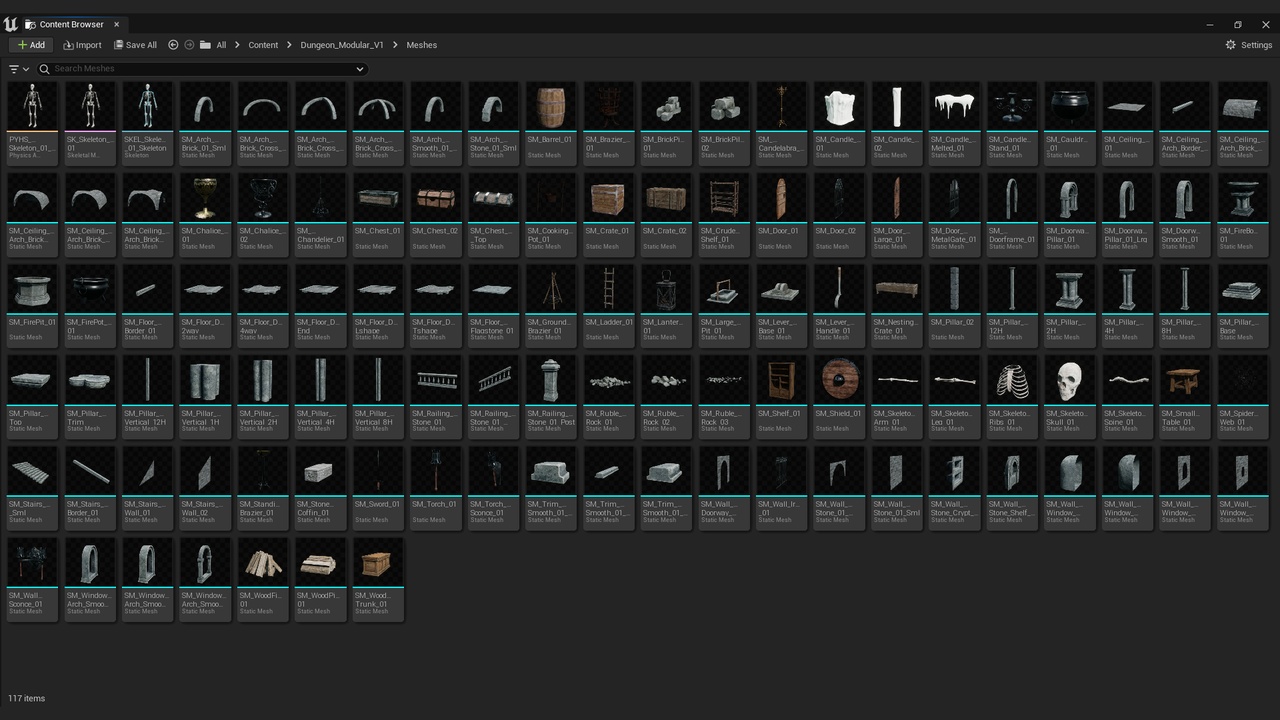Click Dungeon_Modular_V1 in the breadcrumb path
The height and width of the screenshot is (720, 1280).
(342, 45)
